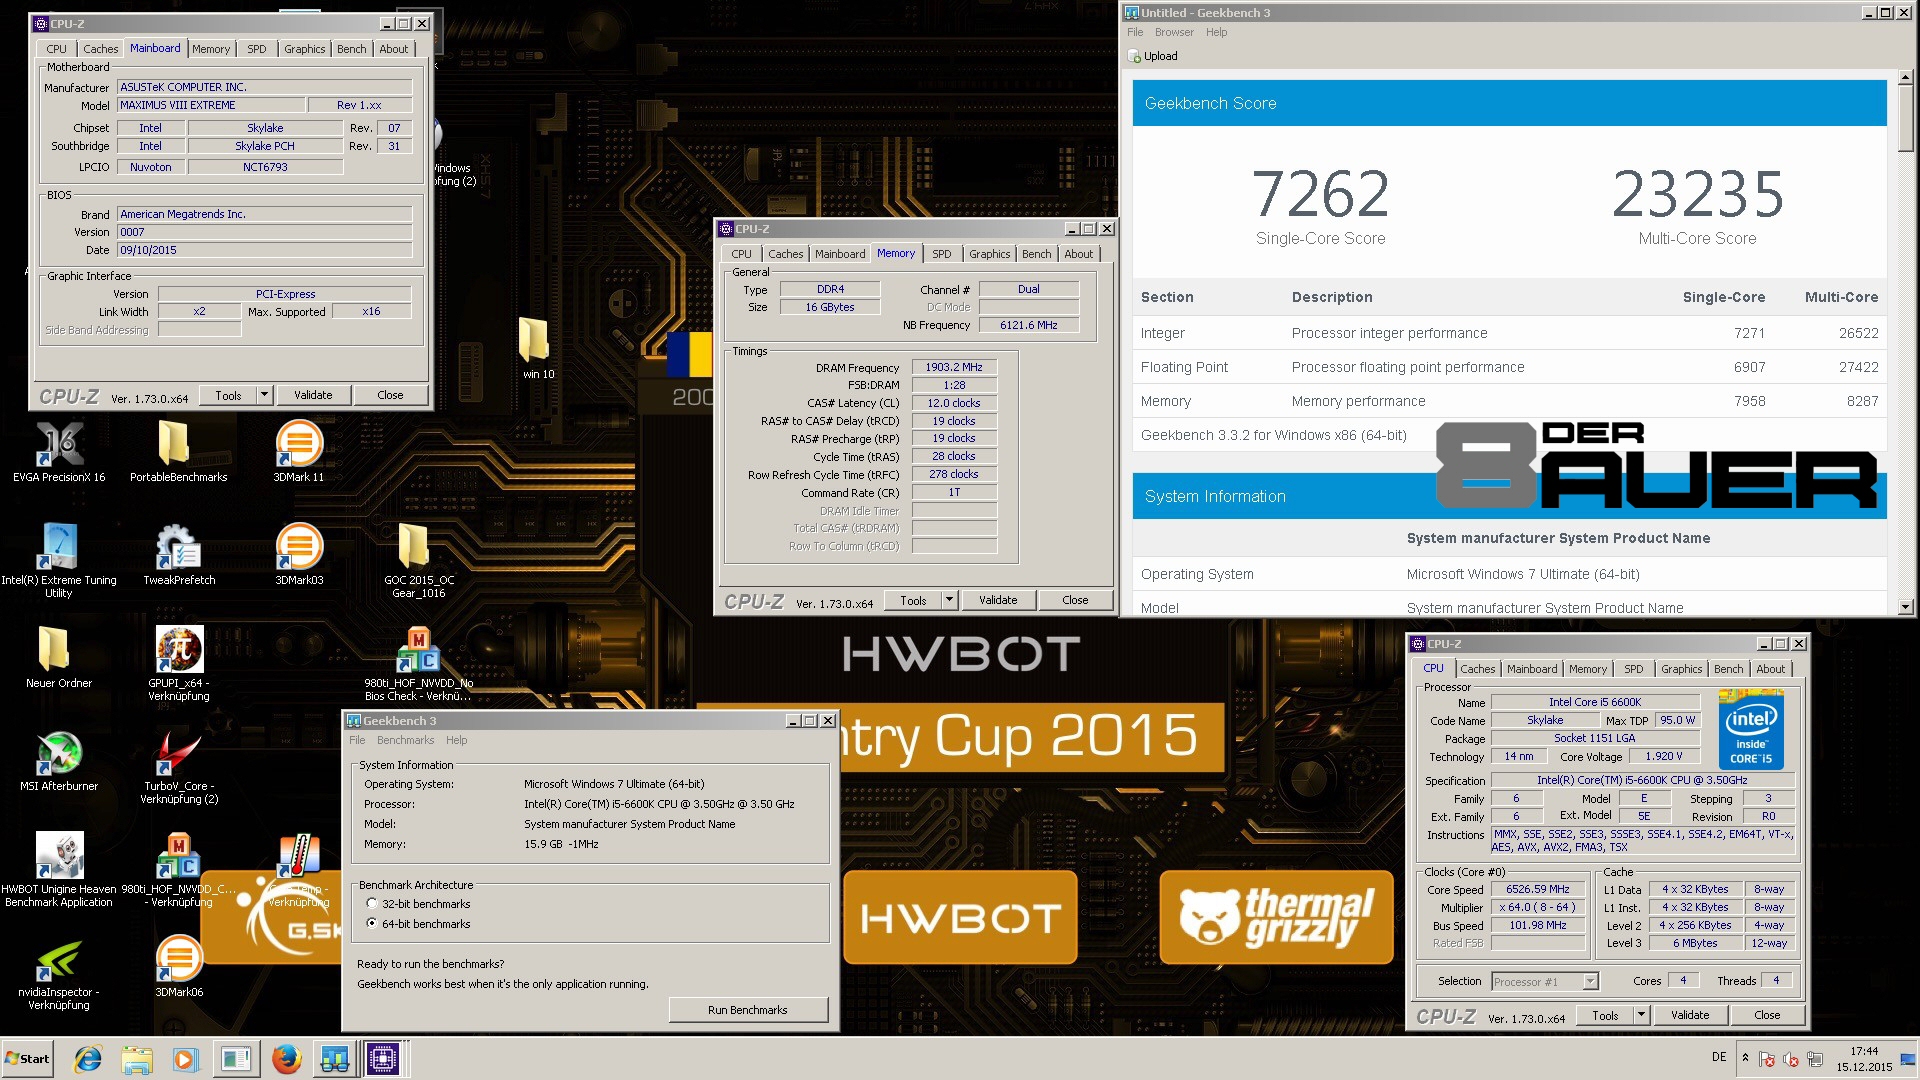The image size is (1920, 1080).
Task: Switch to the taskbar app with window thumbnail icon
Action: click(236, 1058)
